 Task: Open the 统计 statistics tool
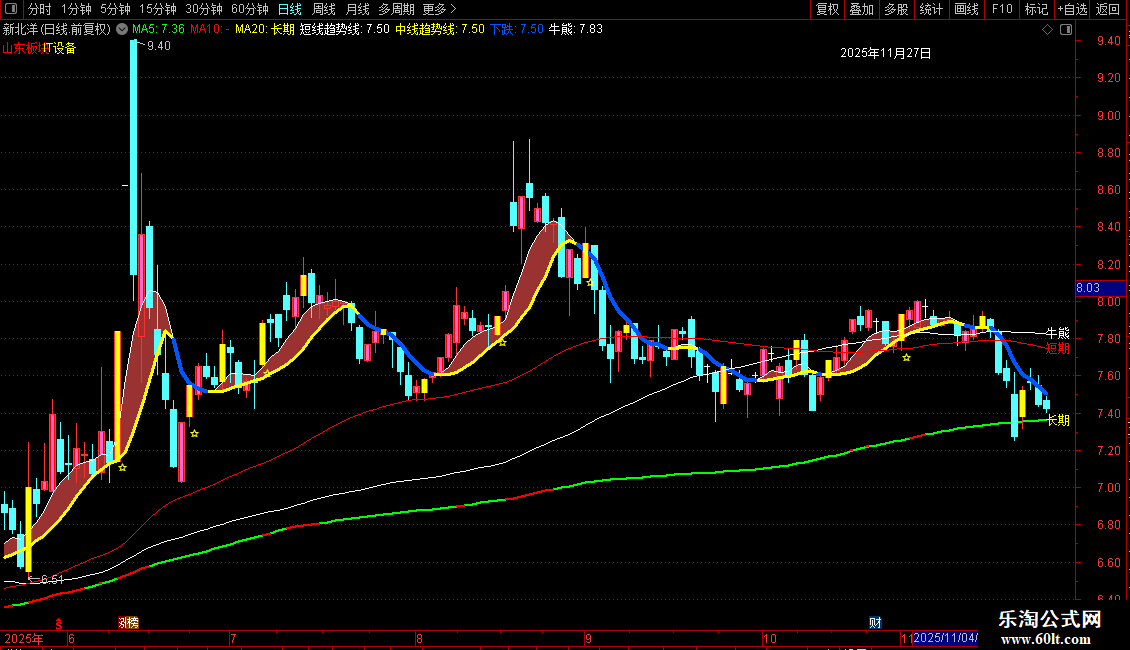(931, 9)
